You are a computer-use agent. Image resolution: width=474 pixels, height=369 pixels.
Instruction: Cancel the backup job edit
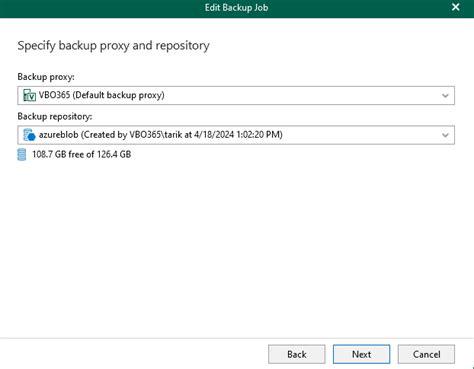(426, 354)
